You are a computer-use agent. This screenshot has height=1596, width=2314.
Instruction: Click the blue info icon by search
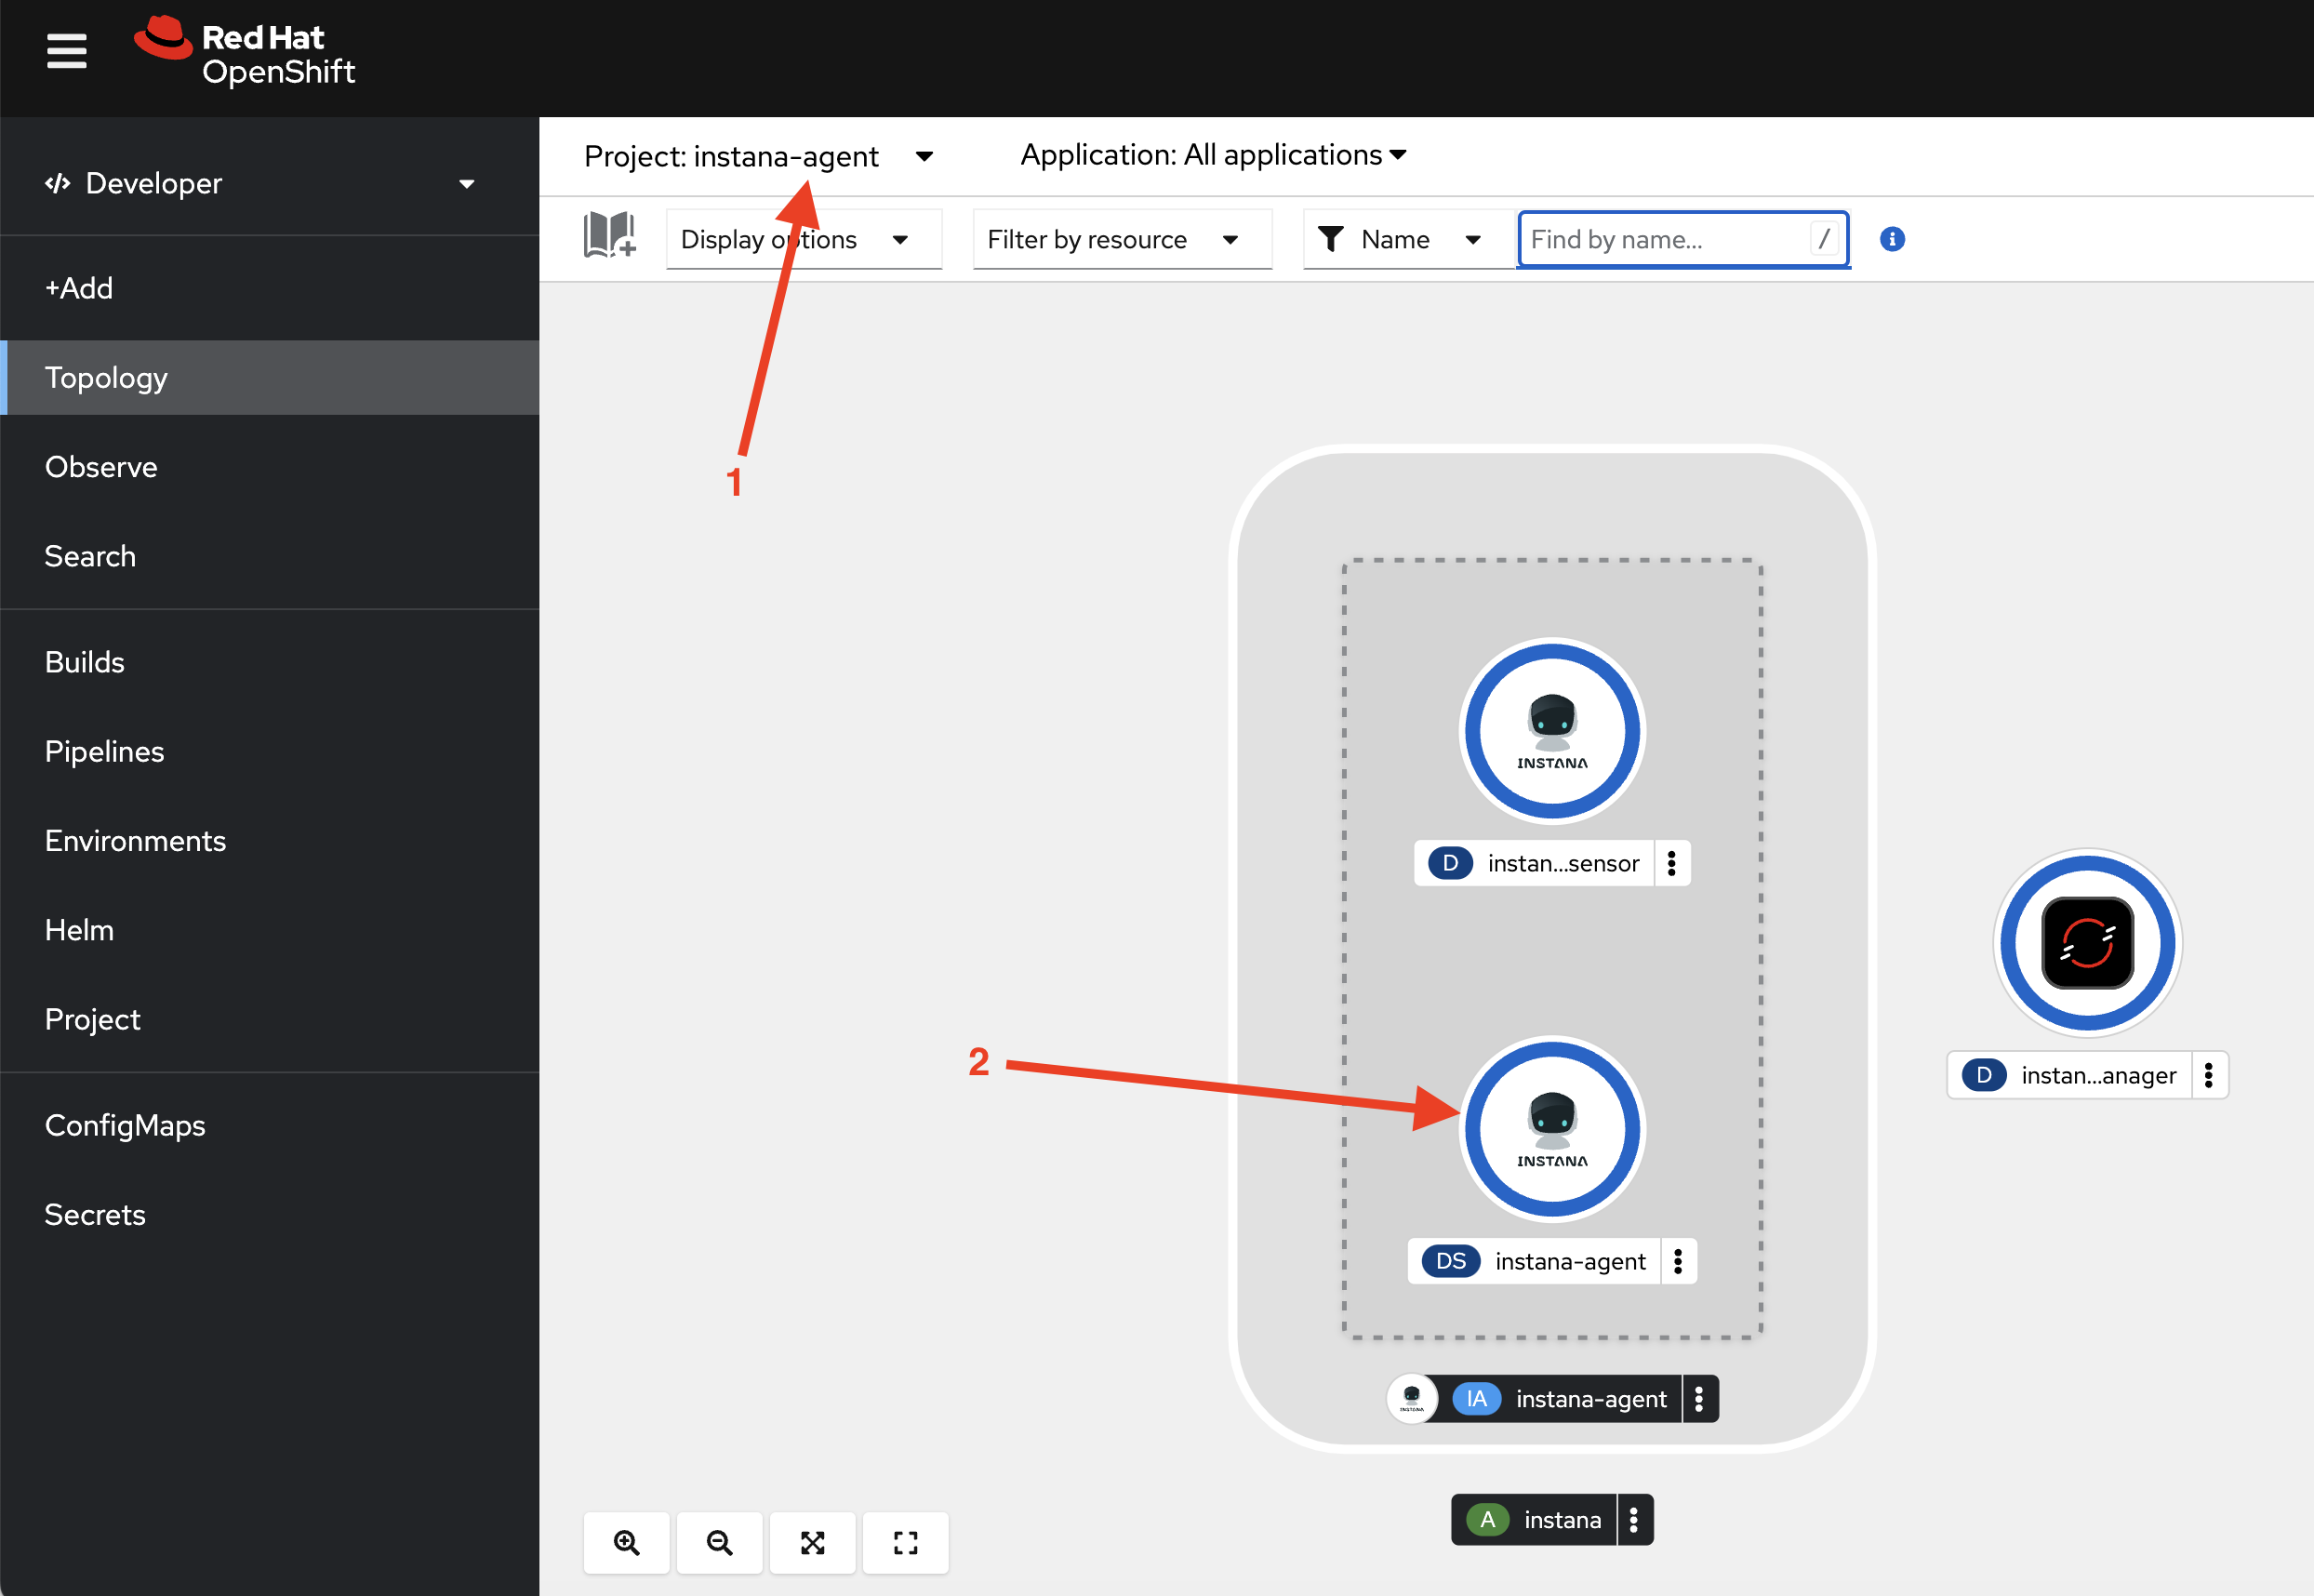(x=1891, y=239)
